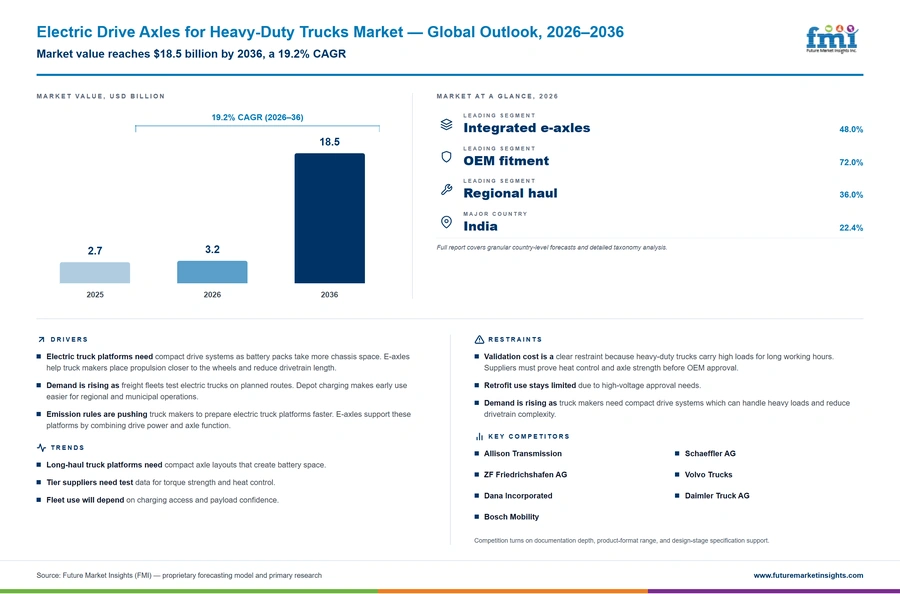Click the main report title heading
This screenshot has width=900, height=594.
coord(330,32)
